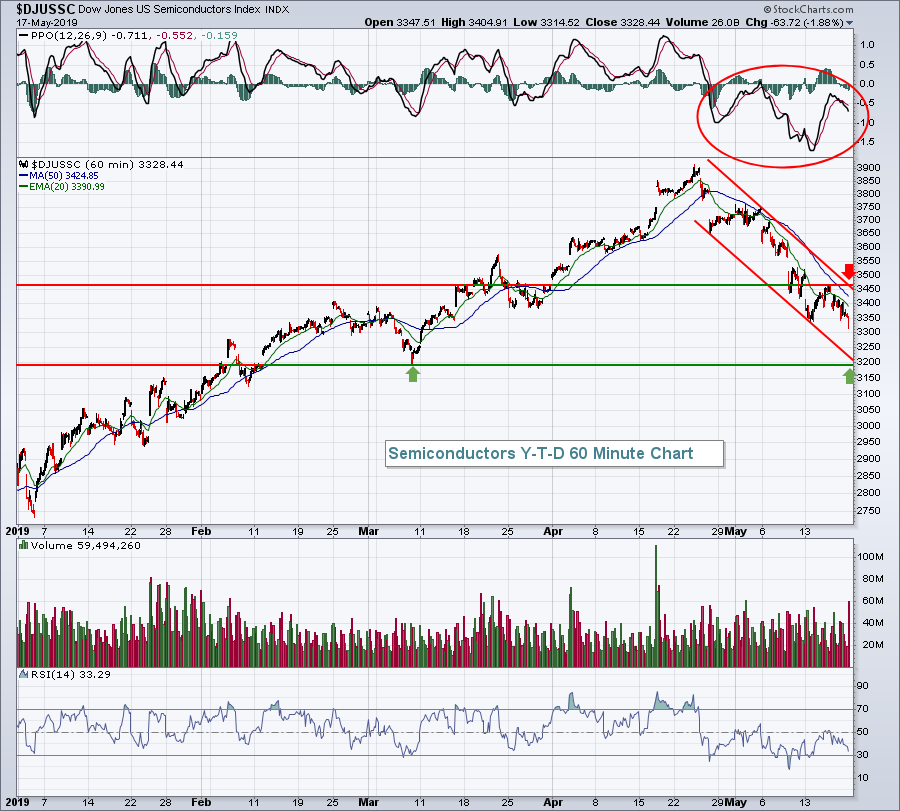Click the candlestick icon beside $DJUSSC (60 min)
The width and height of the screenshot is (900, 811).
point(24,165)
